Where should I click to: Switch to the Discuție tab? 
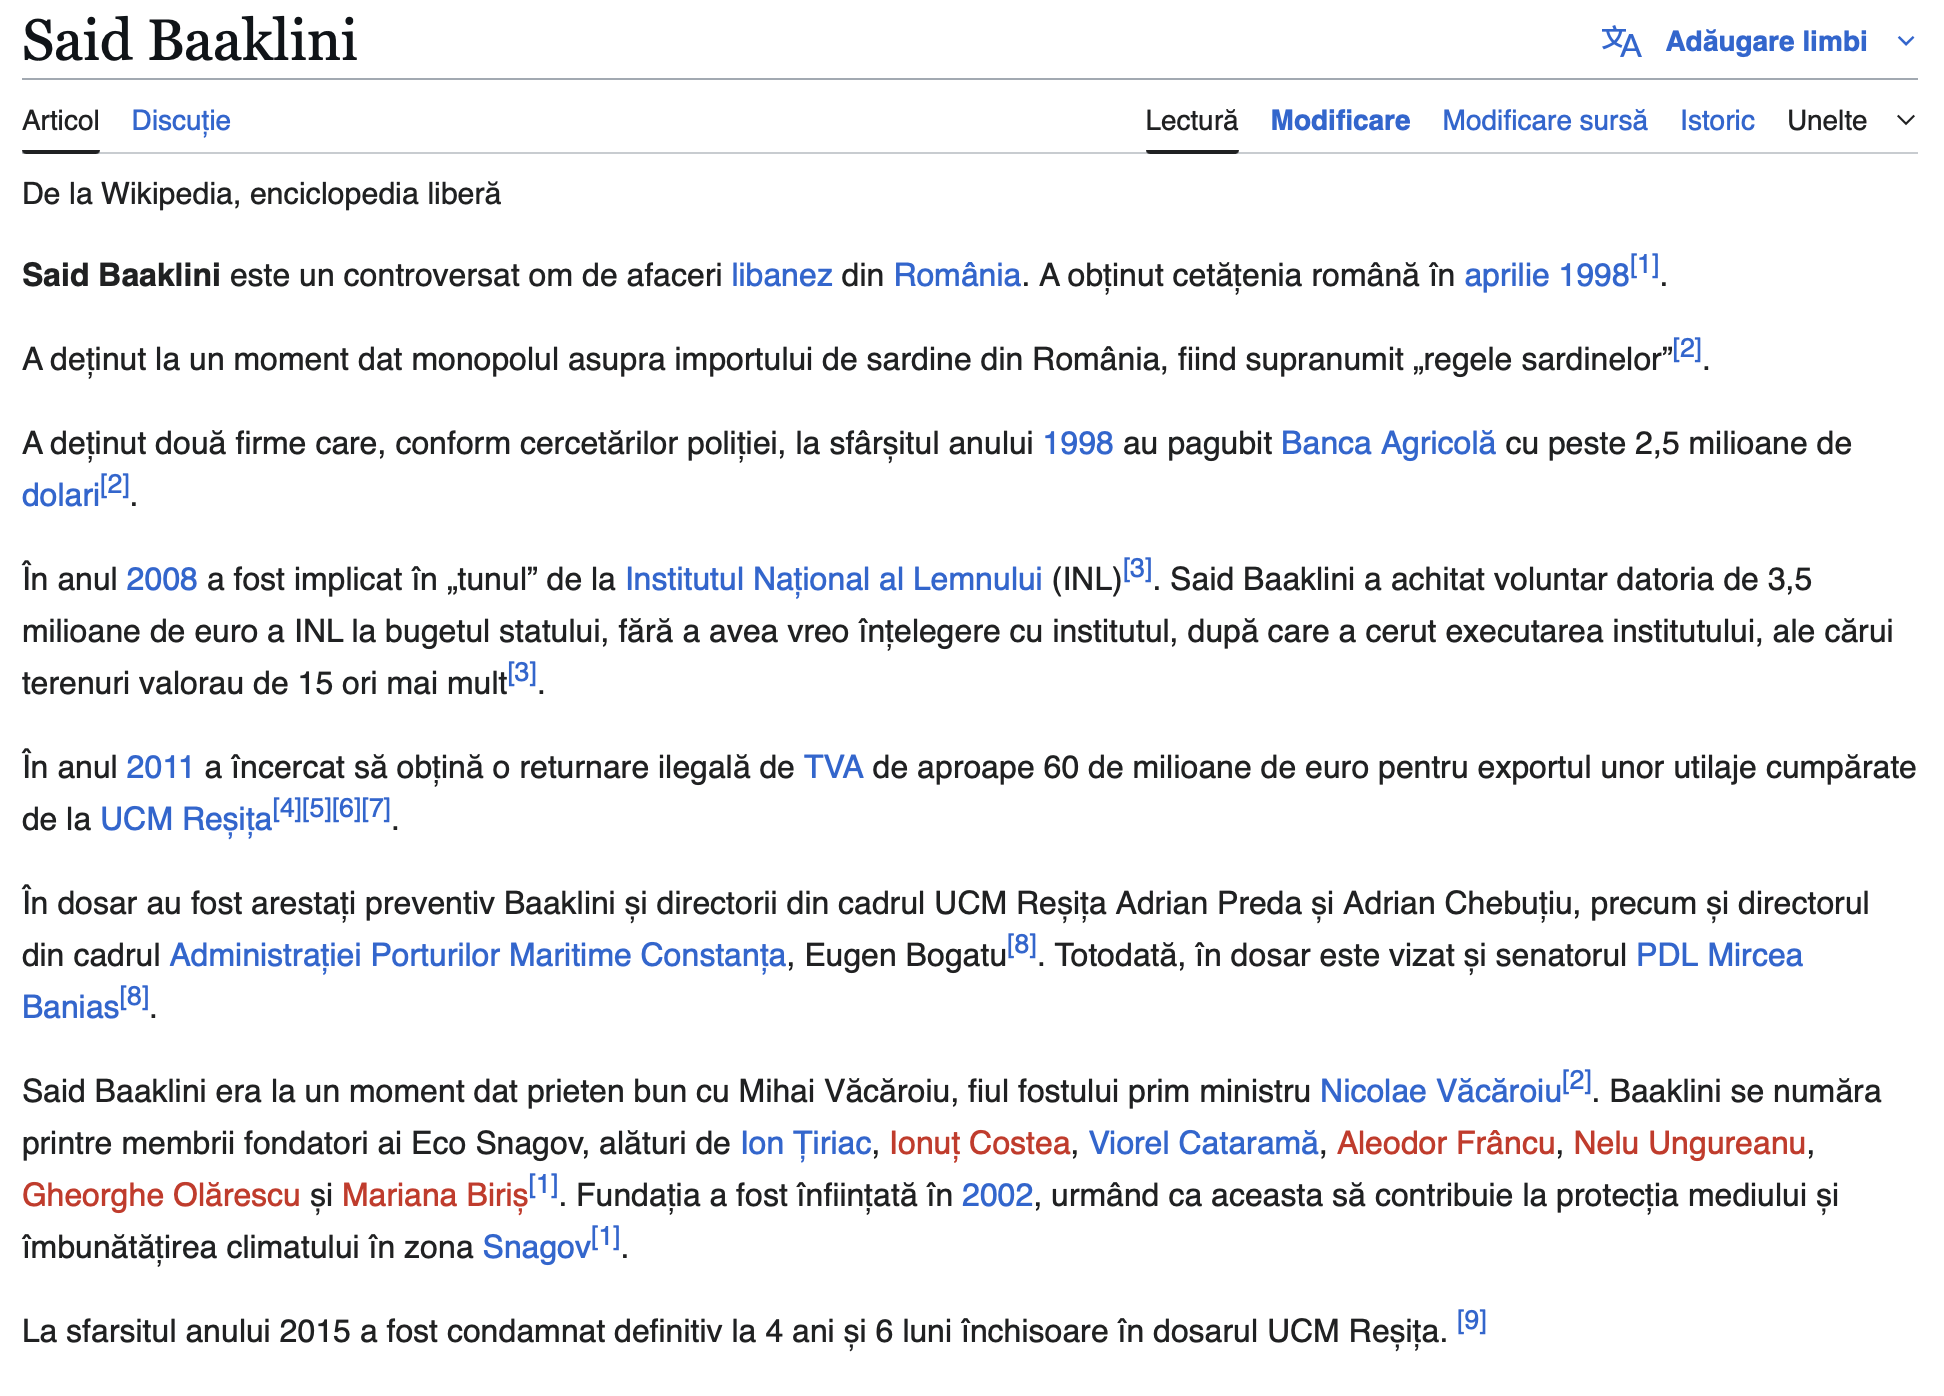click(x=181, y=121)
